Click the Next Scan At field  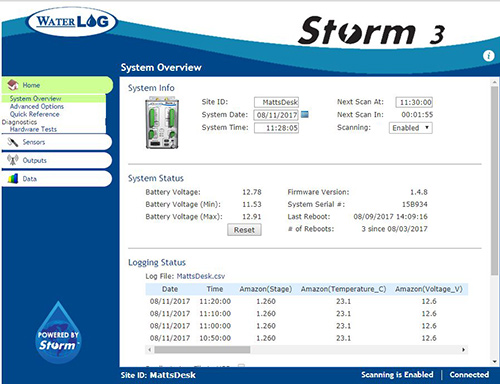coord(414,102)
